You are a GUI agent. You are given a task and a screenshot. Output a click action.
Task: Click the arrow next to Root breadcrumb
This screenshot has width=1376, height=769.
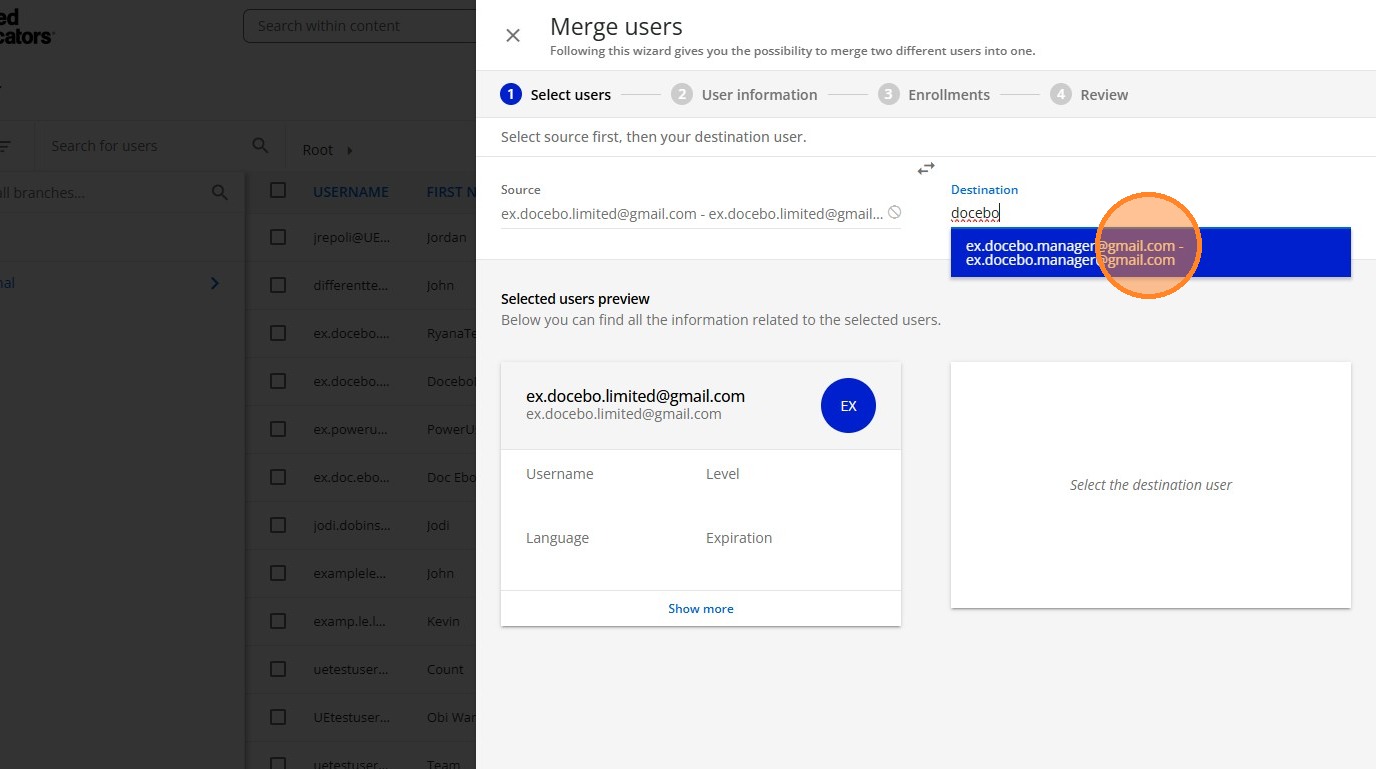tap(350, 150)
